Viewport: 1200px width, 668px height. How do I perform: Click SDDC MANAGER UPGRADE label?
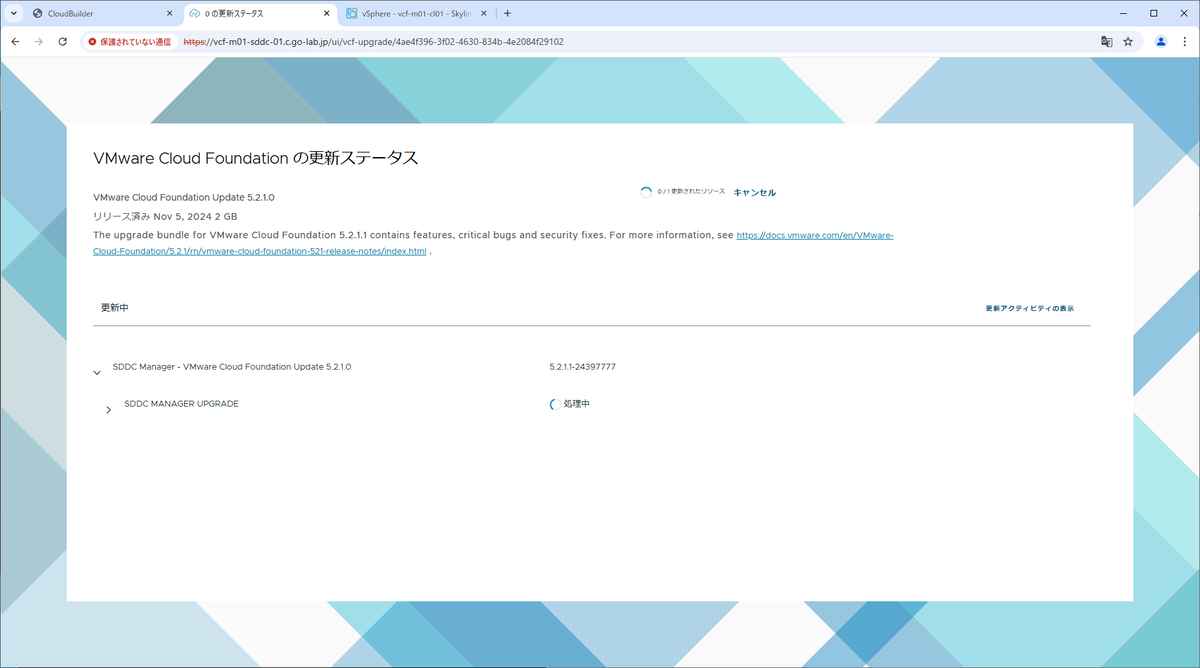click(x=181, y=404)
